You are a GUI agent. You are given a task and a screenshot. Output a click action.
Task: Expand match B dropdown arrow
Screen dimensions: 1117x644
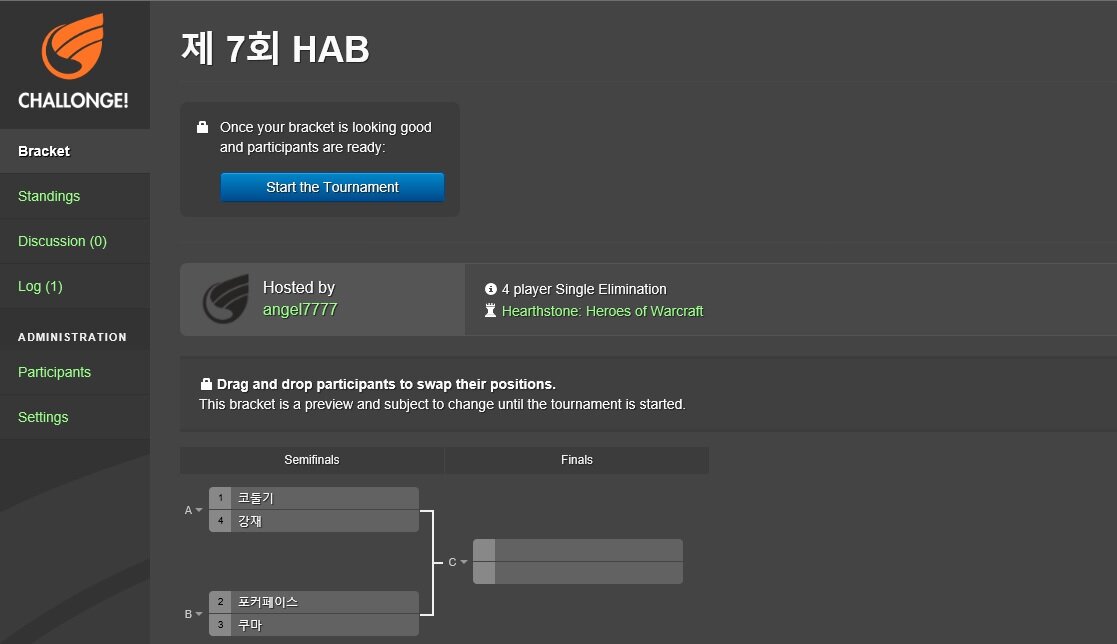199,614
